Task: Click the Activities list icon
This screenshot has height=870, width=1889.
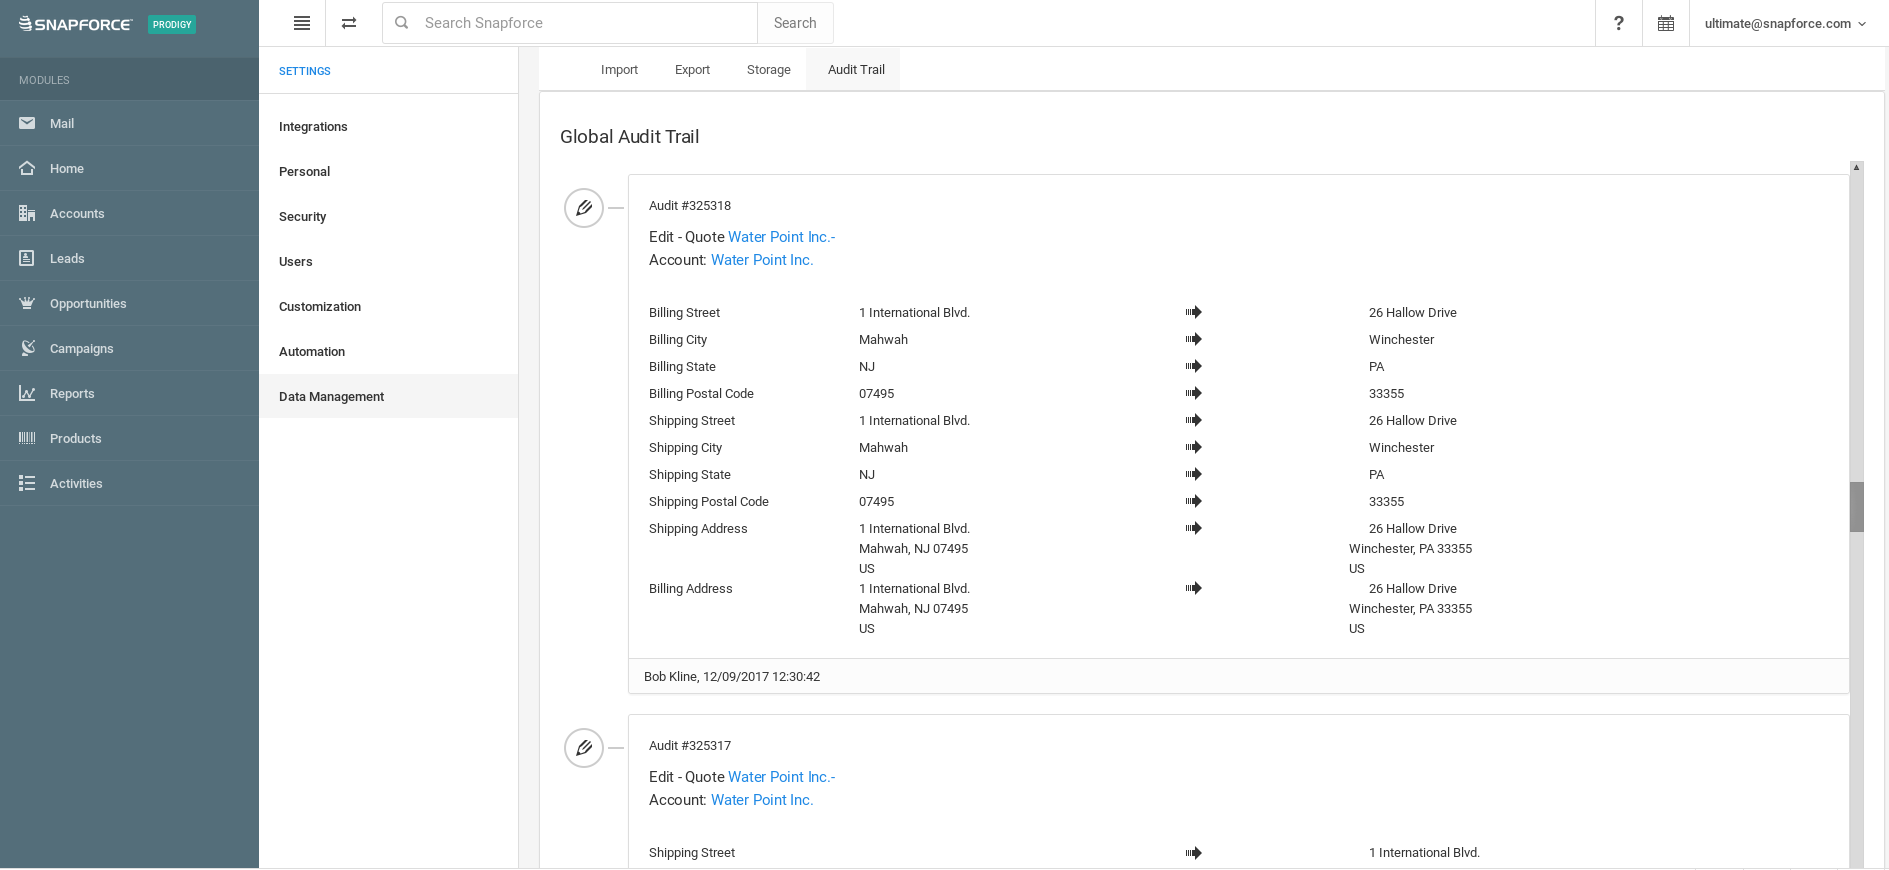Action: coord(27,483)
